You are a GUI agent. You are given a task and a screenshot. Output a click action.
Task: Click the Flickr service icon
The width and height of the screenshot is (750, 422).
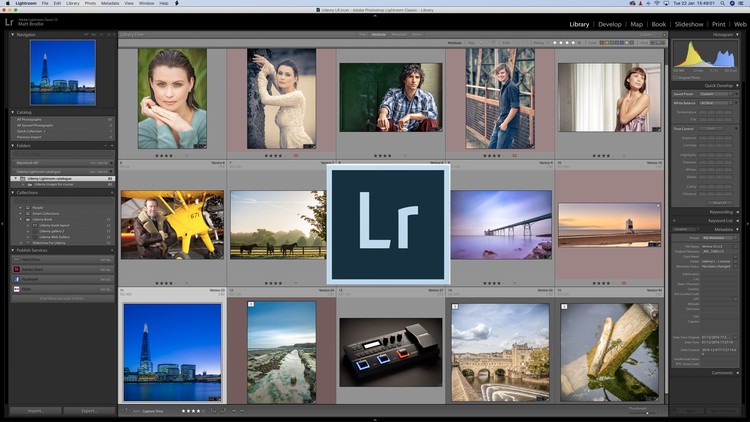16,289
